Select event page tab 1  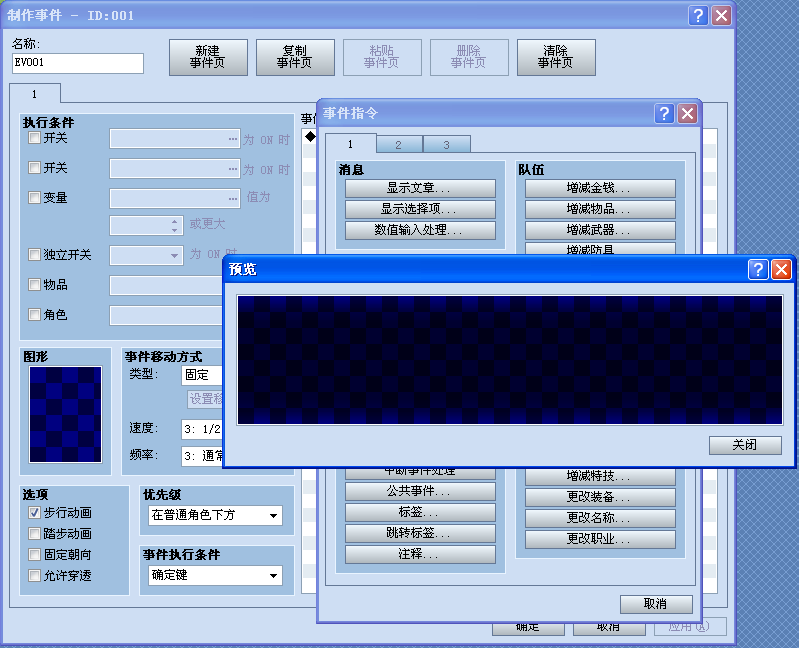pyautogui.click(x=35, y=94)
